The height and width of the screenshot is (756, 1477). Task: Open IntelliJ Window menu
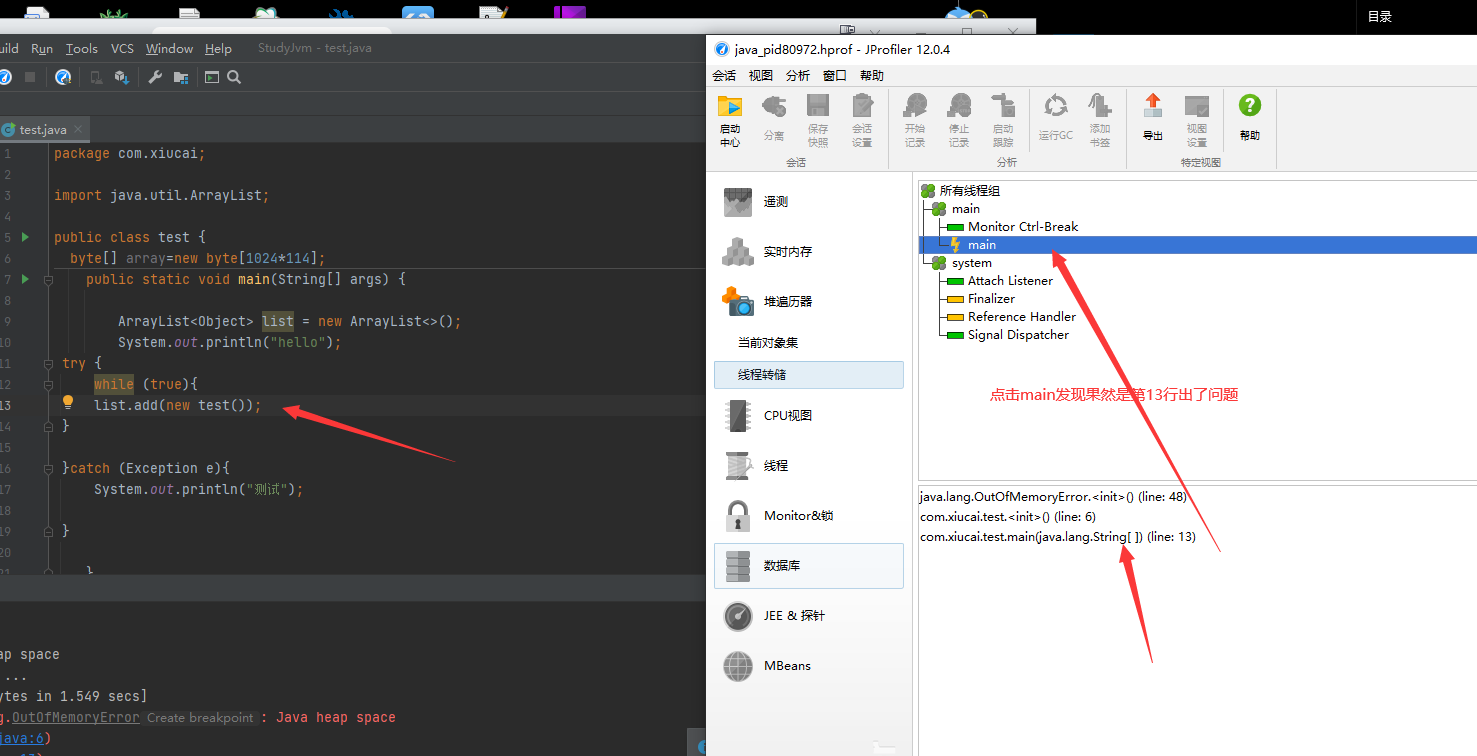[x=170, y=48]
